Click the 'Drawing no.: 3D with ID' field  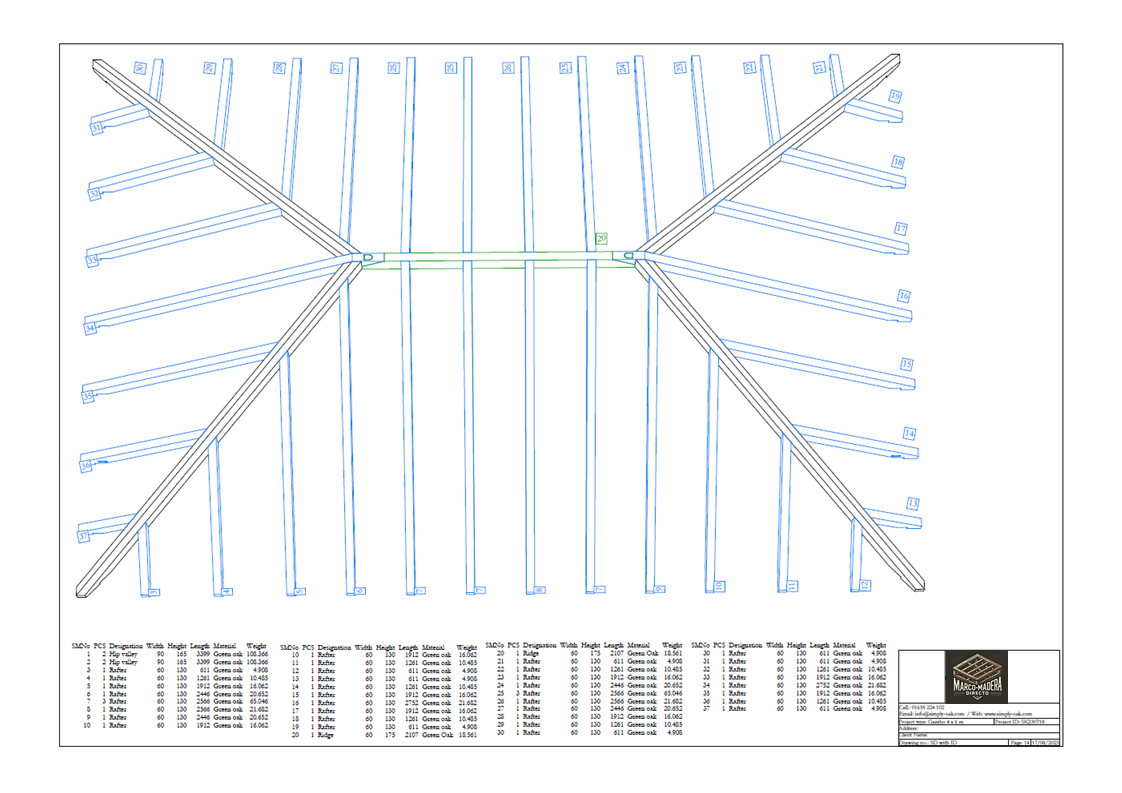953,743
